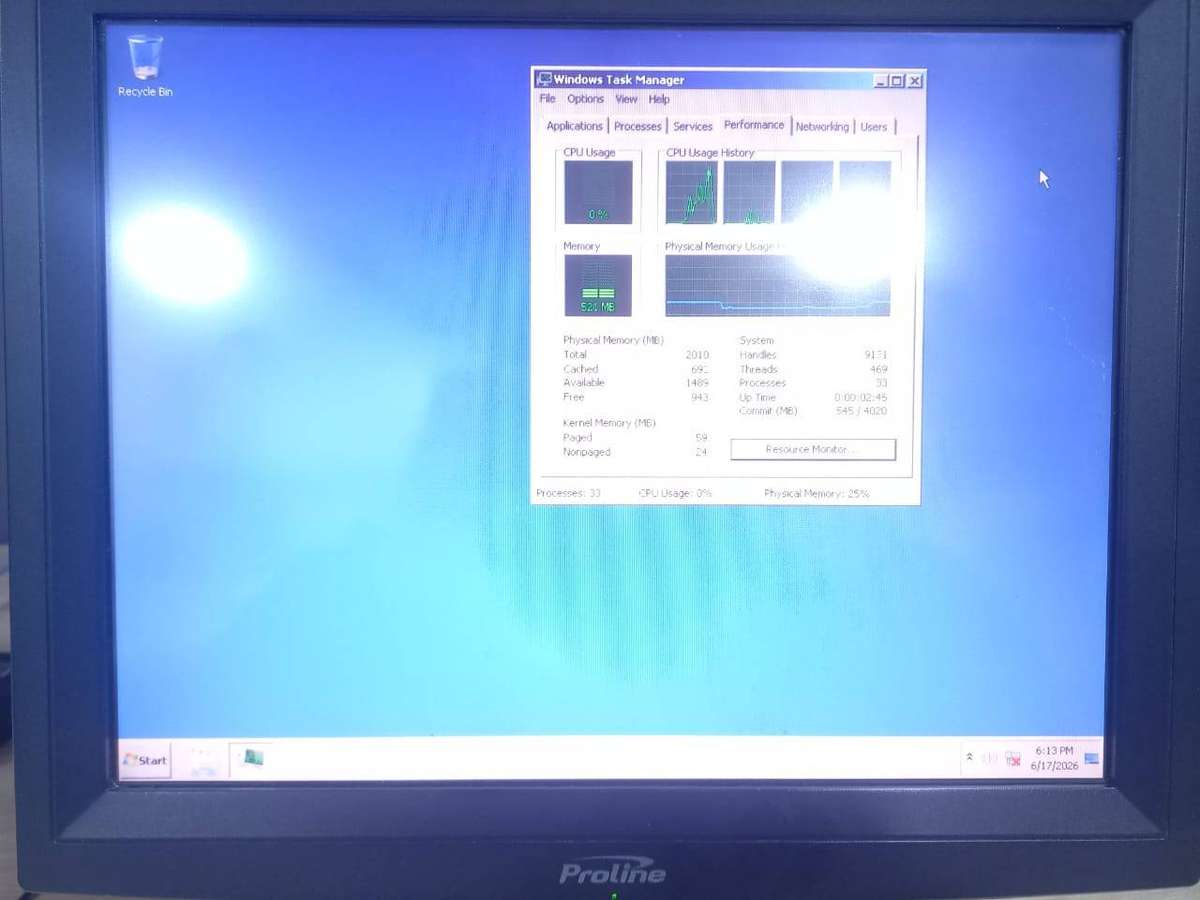Screen dimensions: 1200x900
Task: Click the Commit value 545 / 4020
Action: pos(861,411)
